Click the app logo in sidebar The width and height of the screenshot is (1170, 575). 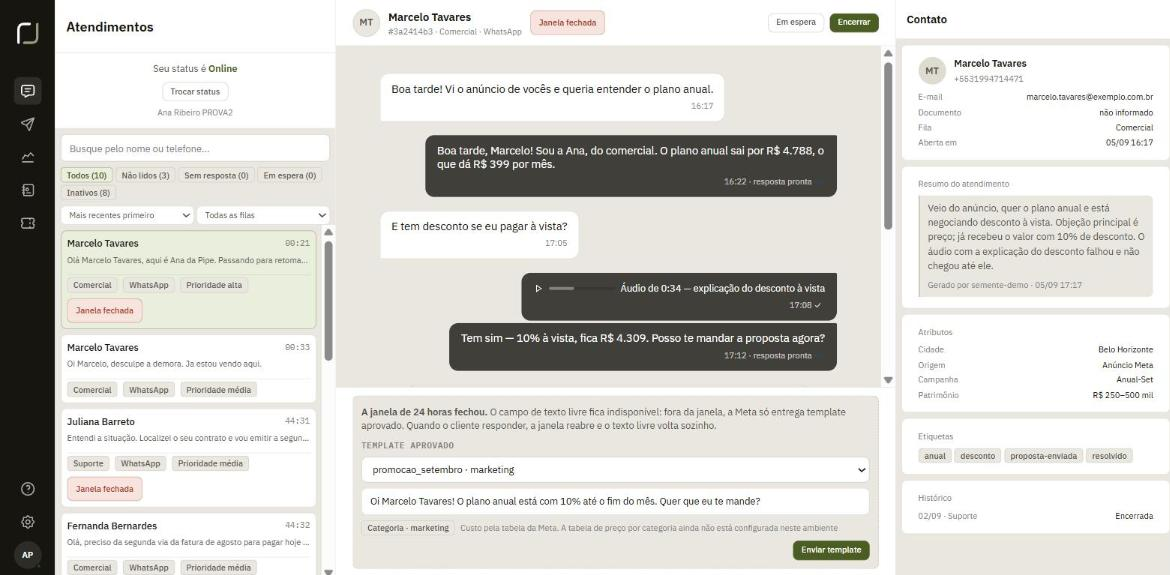(x=28, y=33)
